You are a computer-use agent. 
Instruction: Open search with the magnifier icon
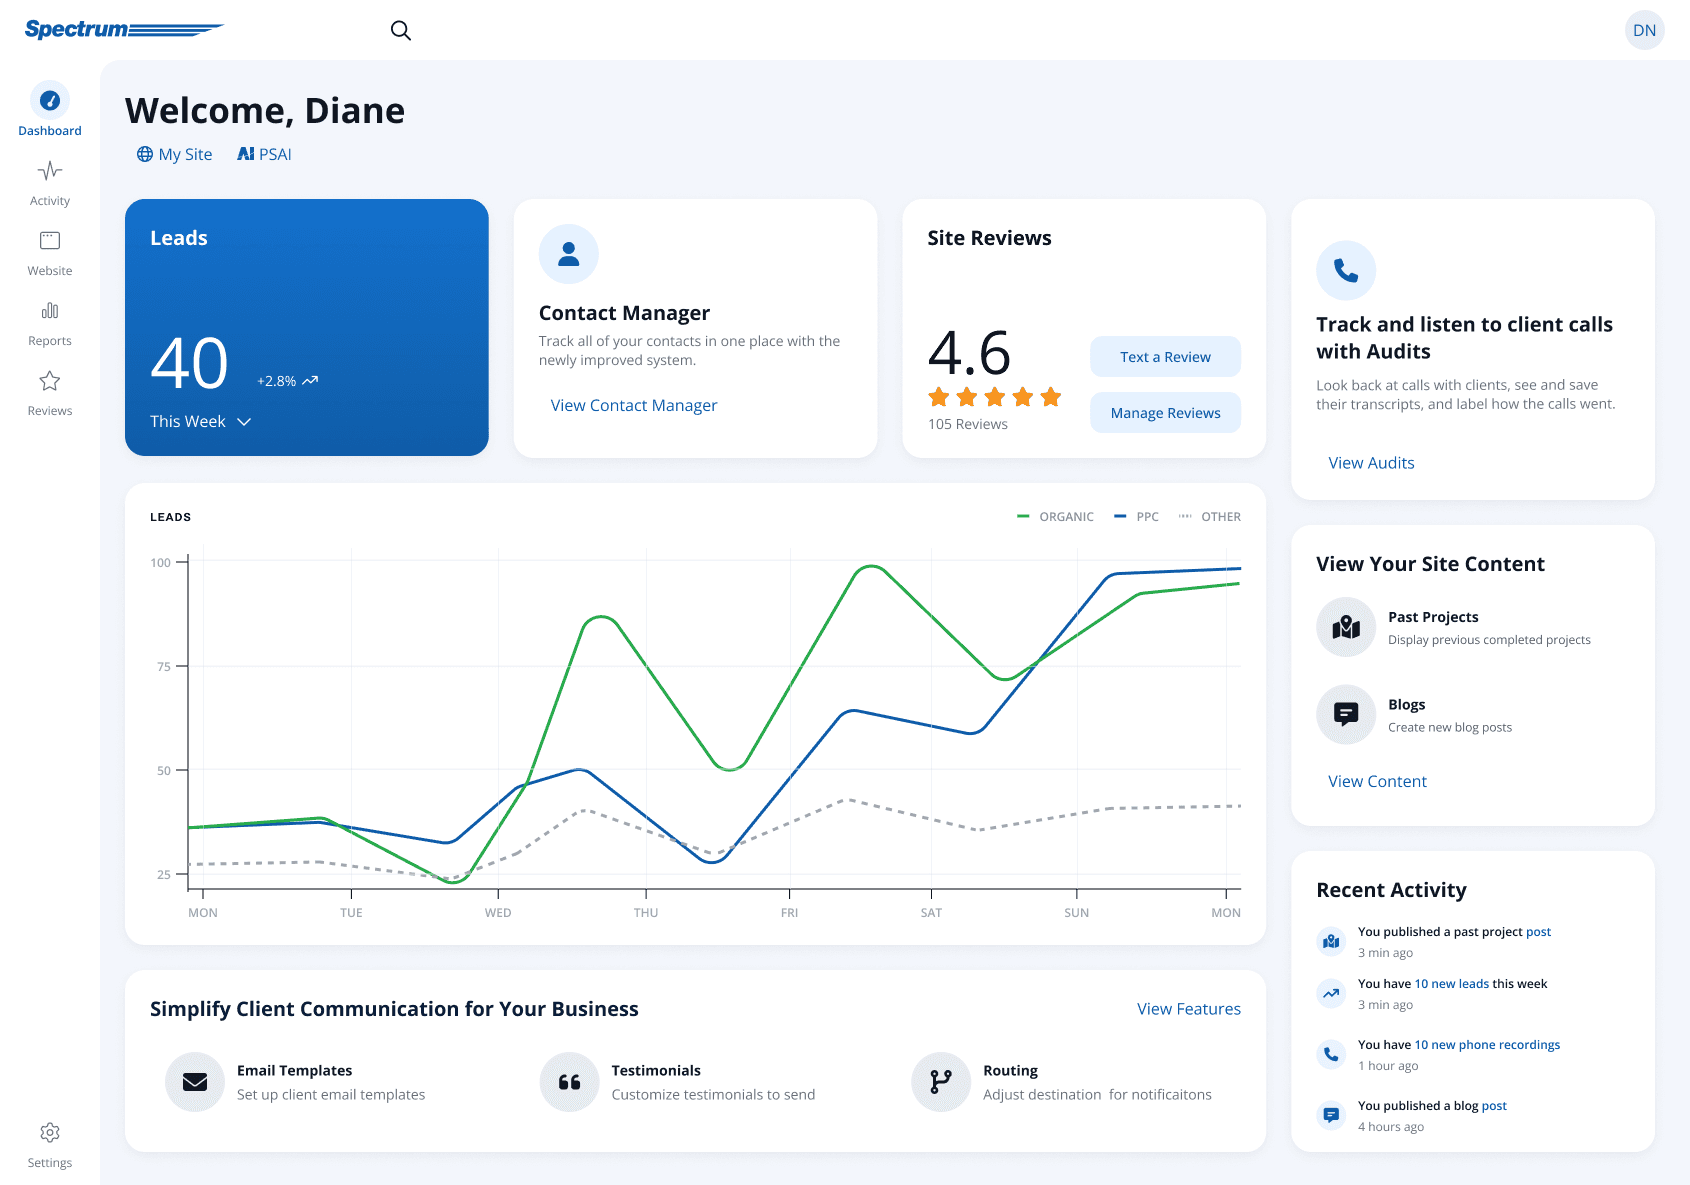[401, 30]
